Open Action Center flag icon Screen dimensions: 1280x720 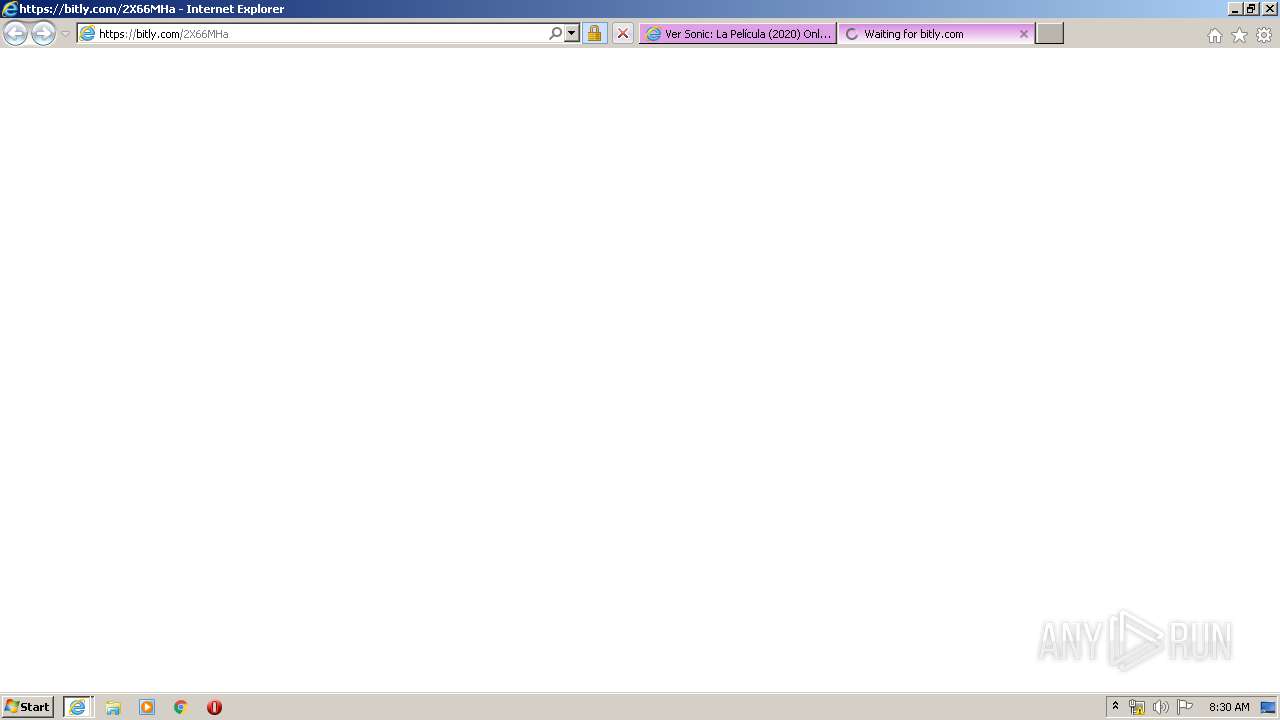click(1185, 707)
